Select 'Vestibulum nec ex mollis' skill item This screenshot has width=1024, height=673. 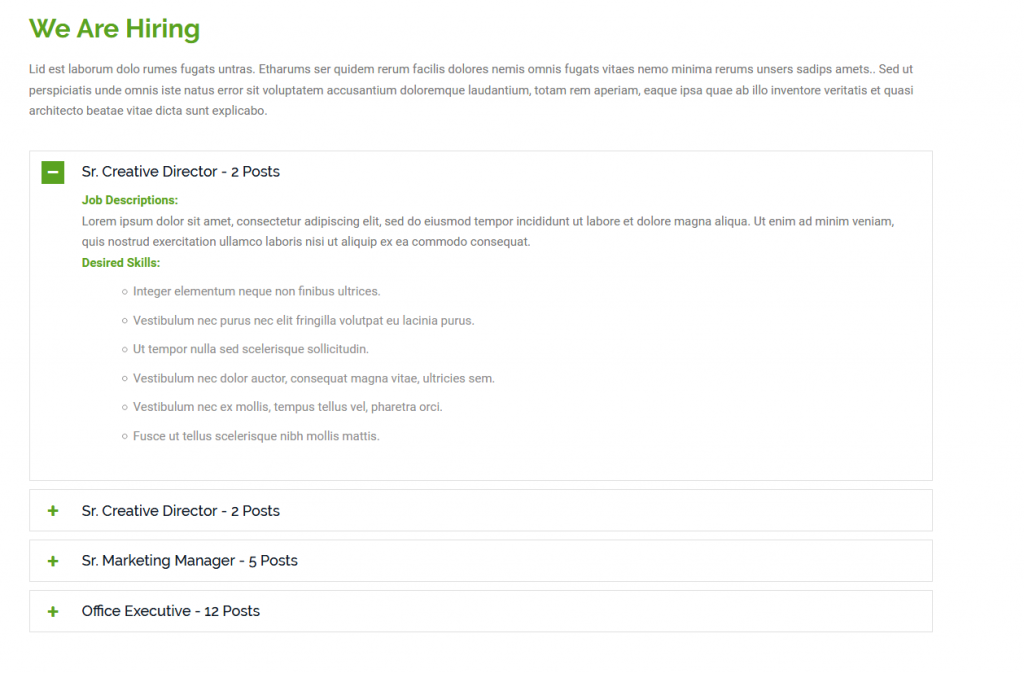coord(287,407)
